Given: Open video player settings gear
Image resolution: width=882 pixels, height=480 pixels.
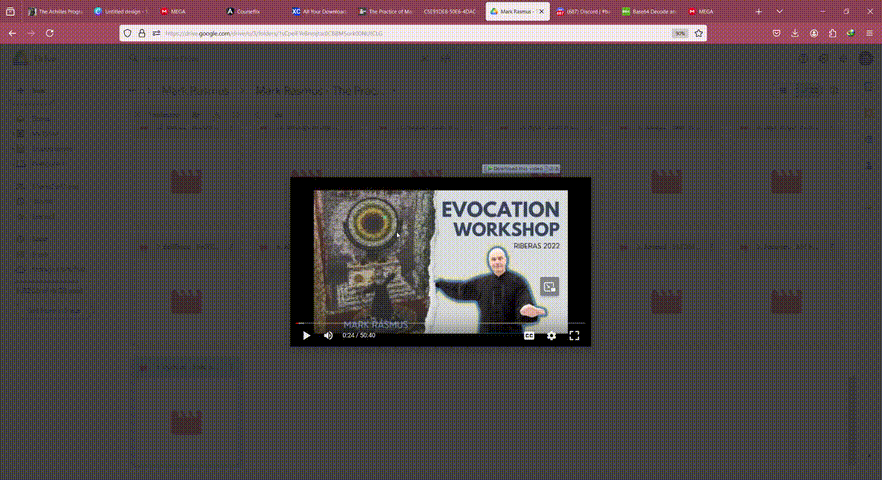Looking at the screenshot, I should [x=551, y=335].
